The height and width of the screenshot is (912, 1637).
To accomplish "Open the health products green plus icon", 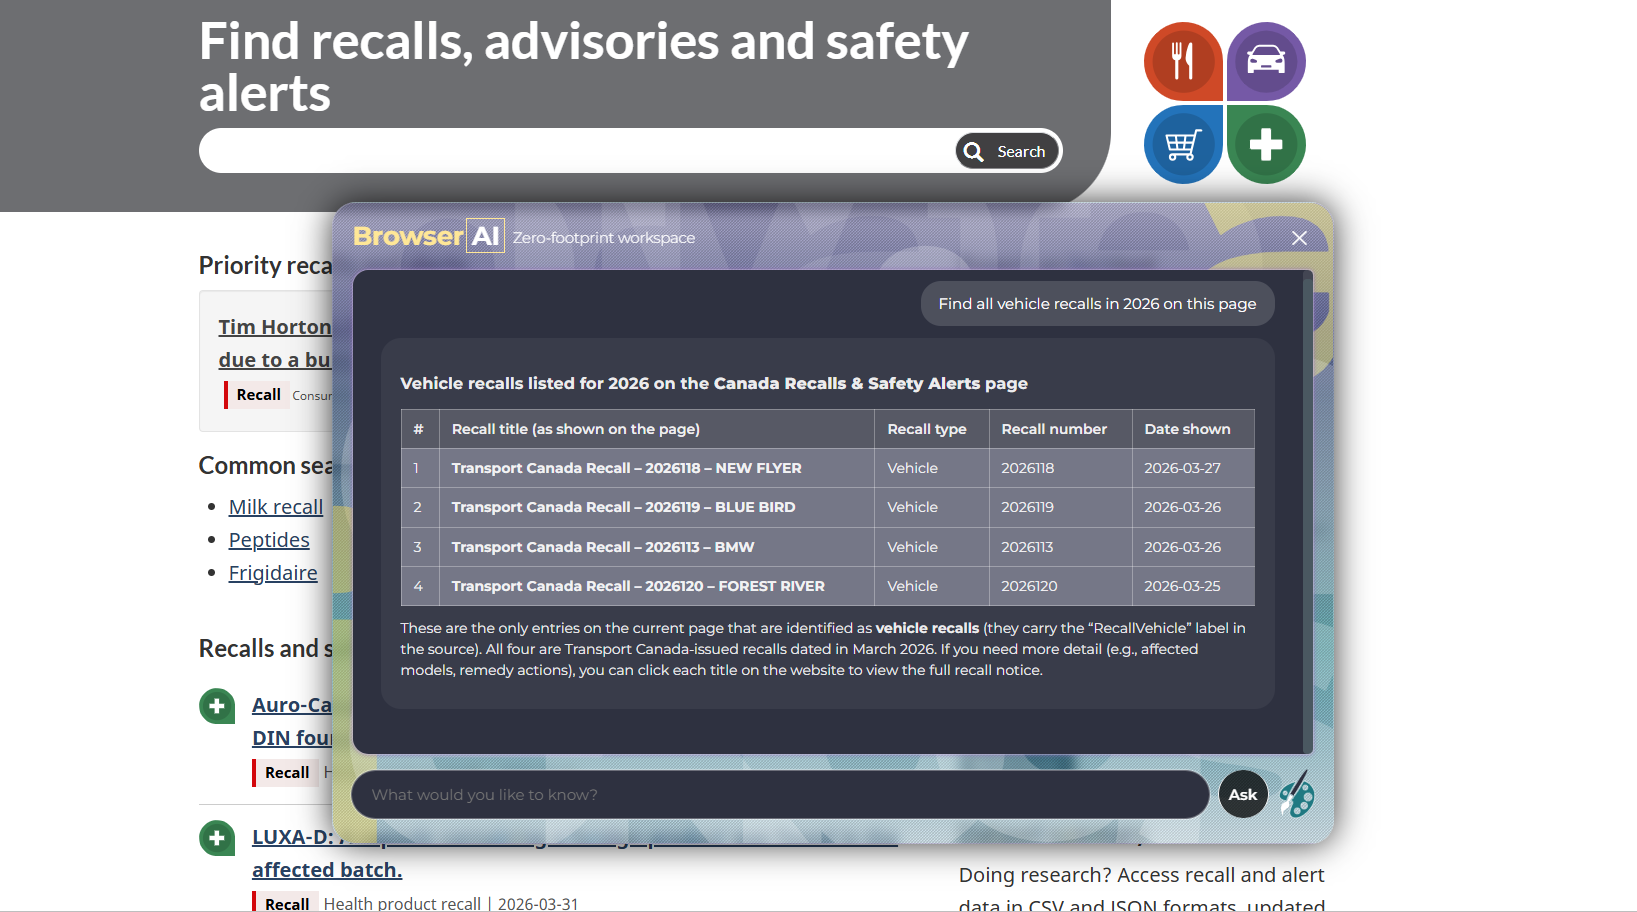I will [1266, 145].
